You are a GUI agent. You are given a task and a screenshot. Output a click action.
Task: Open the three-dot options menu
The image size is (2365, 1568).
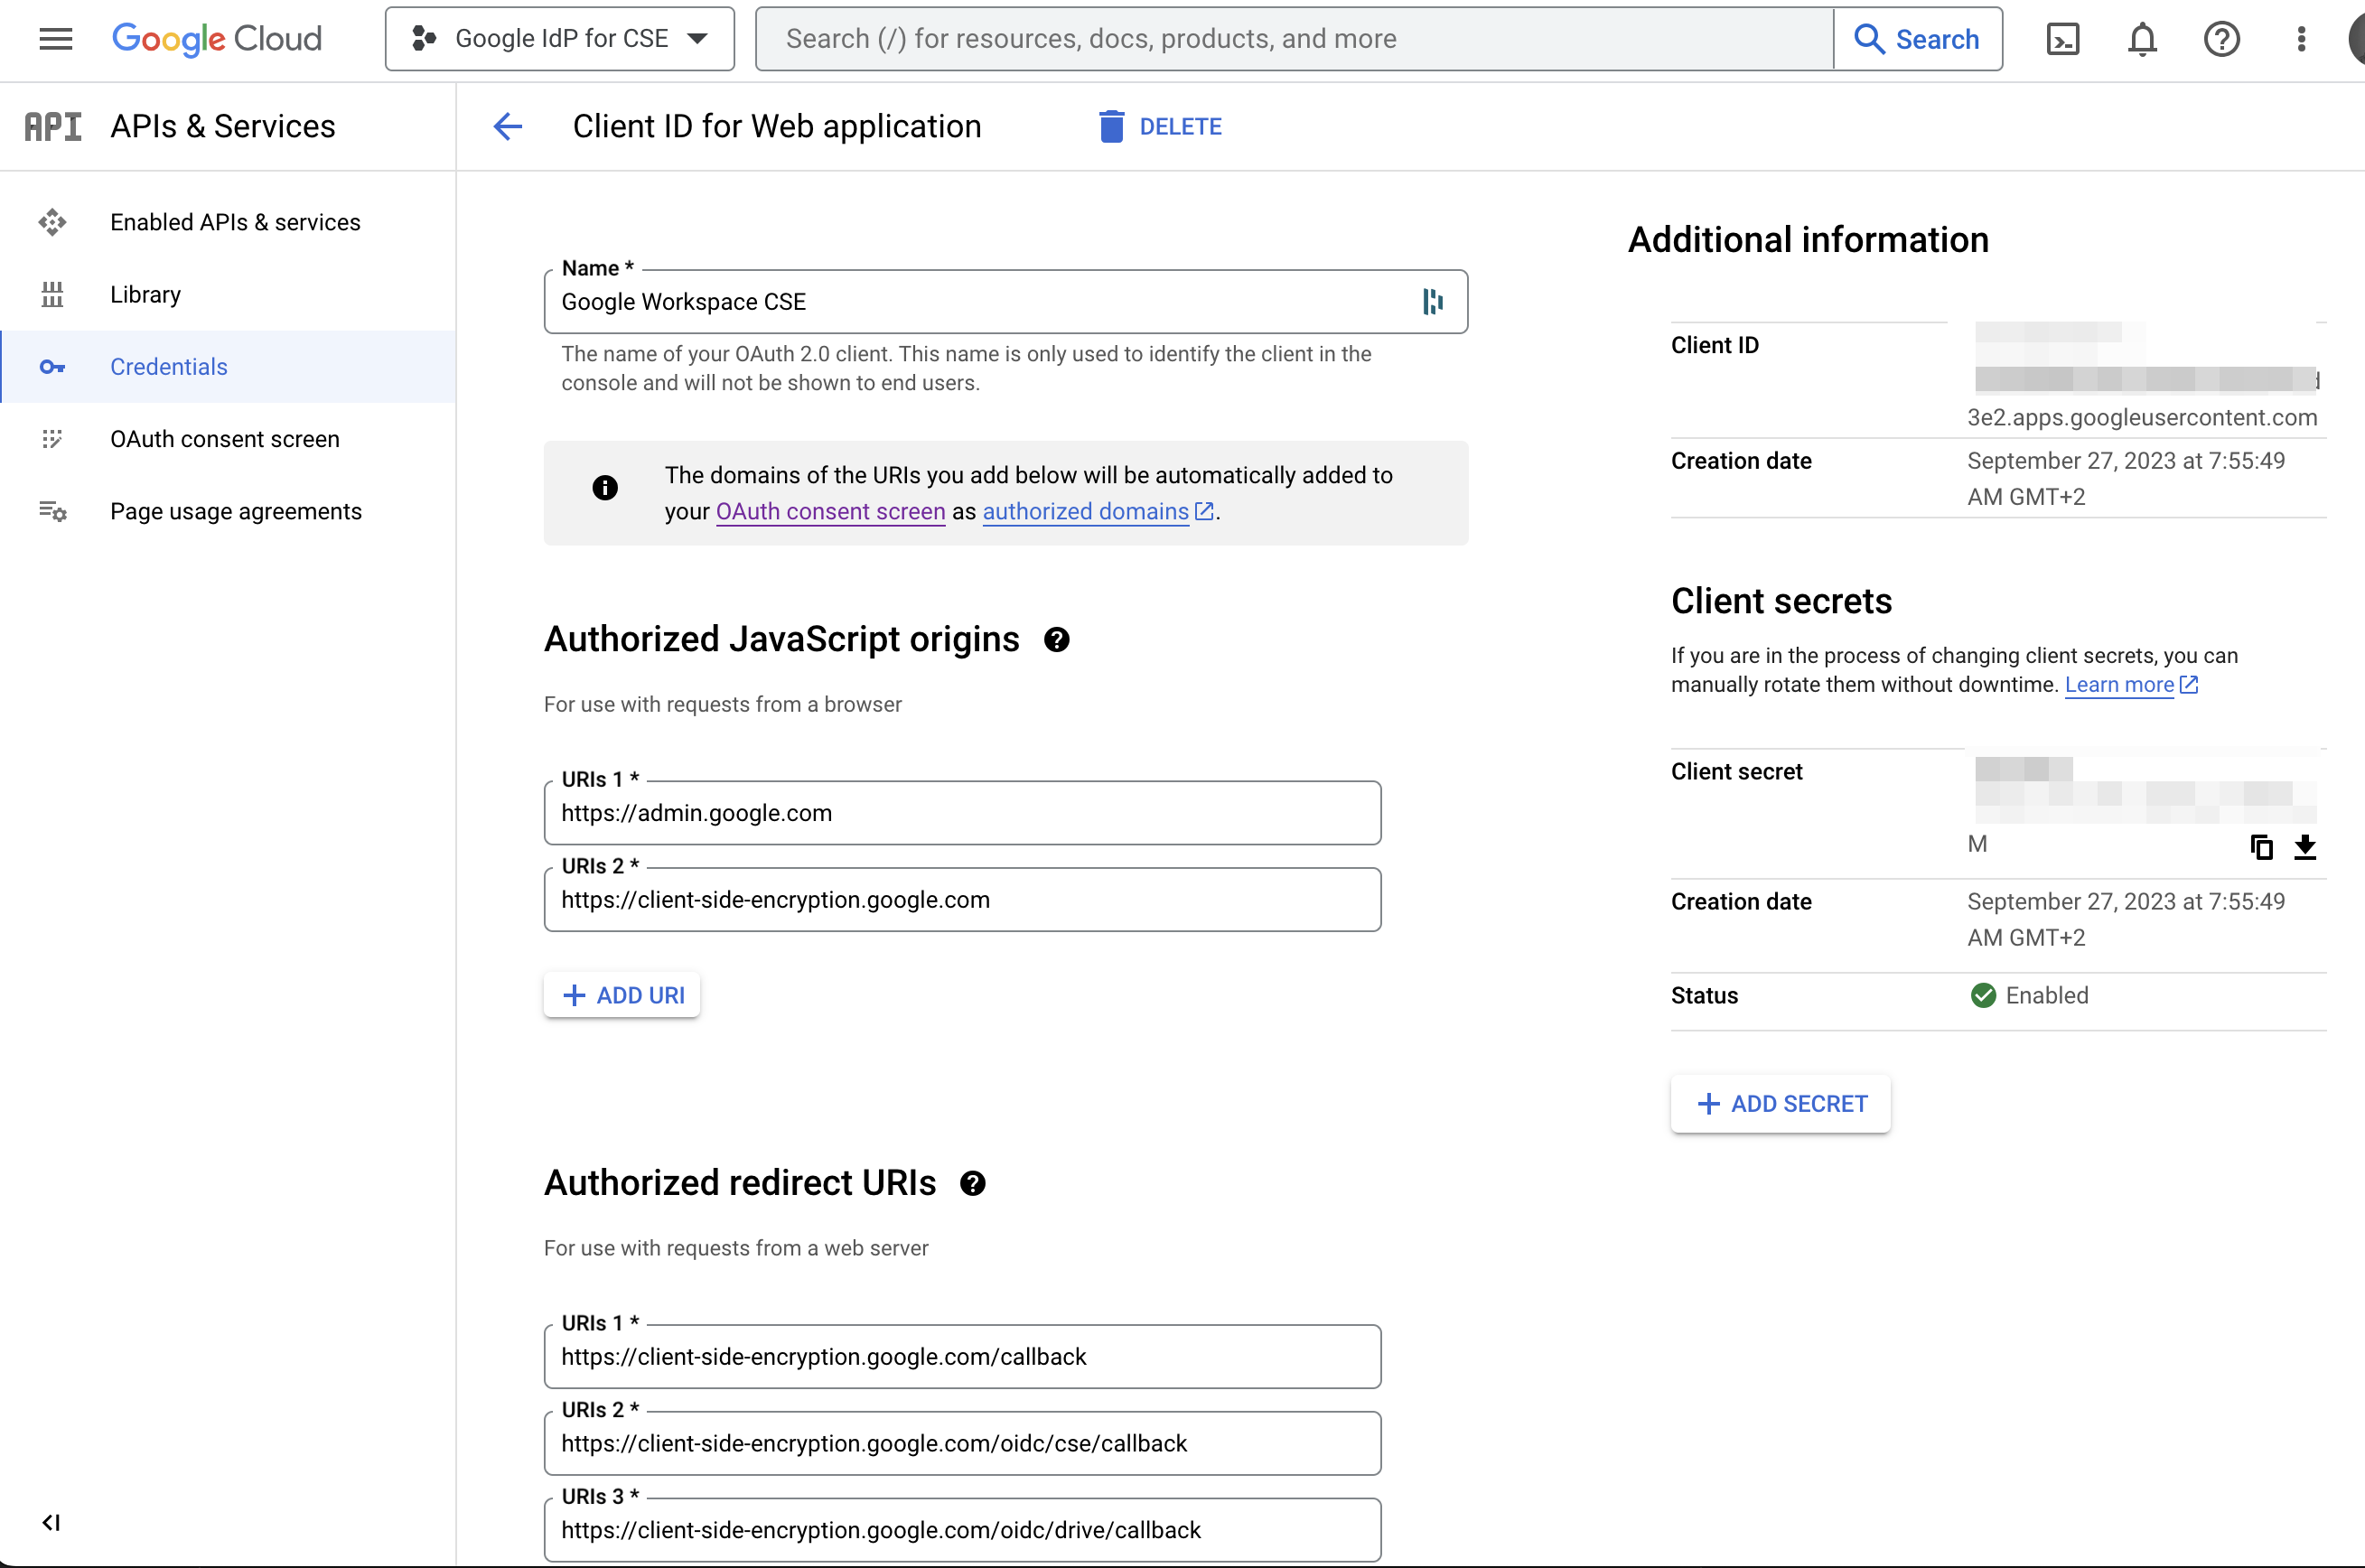2300,38
